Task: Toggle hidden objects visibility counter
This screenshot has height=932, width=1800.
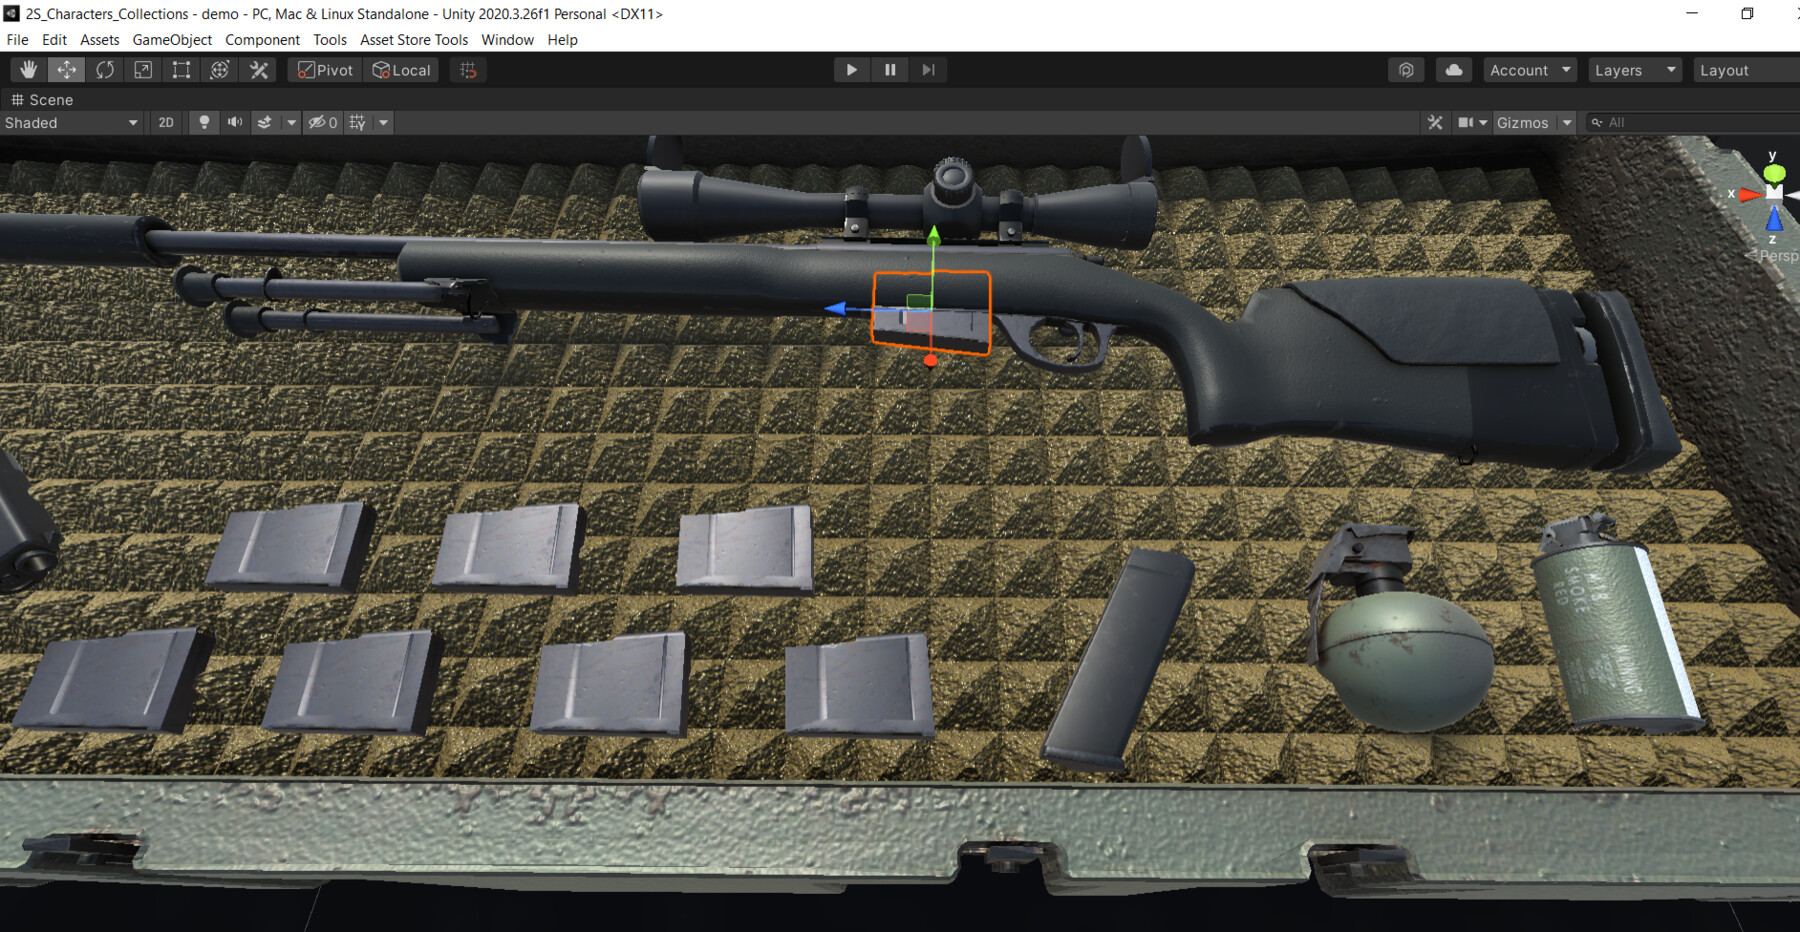Action: point(322,122)
